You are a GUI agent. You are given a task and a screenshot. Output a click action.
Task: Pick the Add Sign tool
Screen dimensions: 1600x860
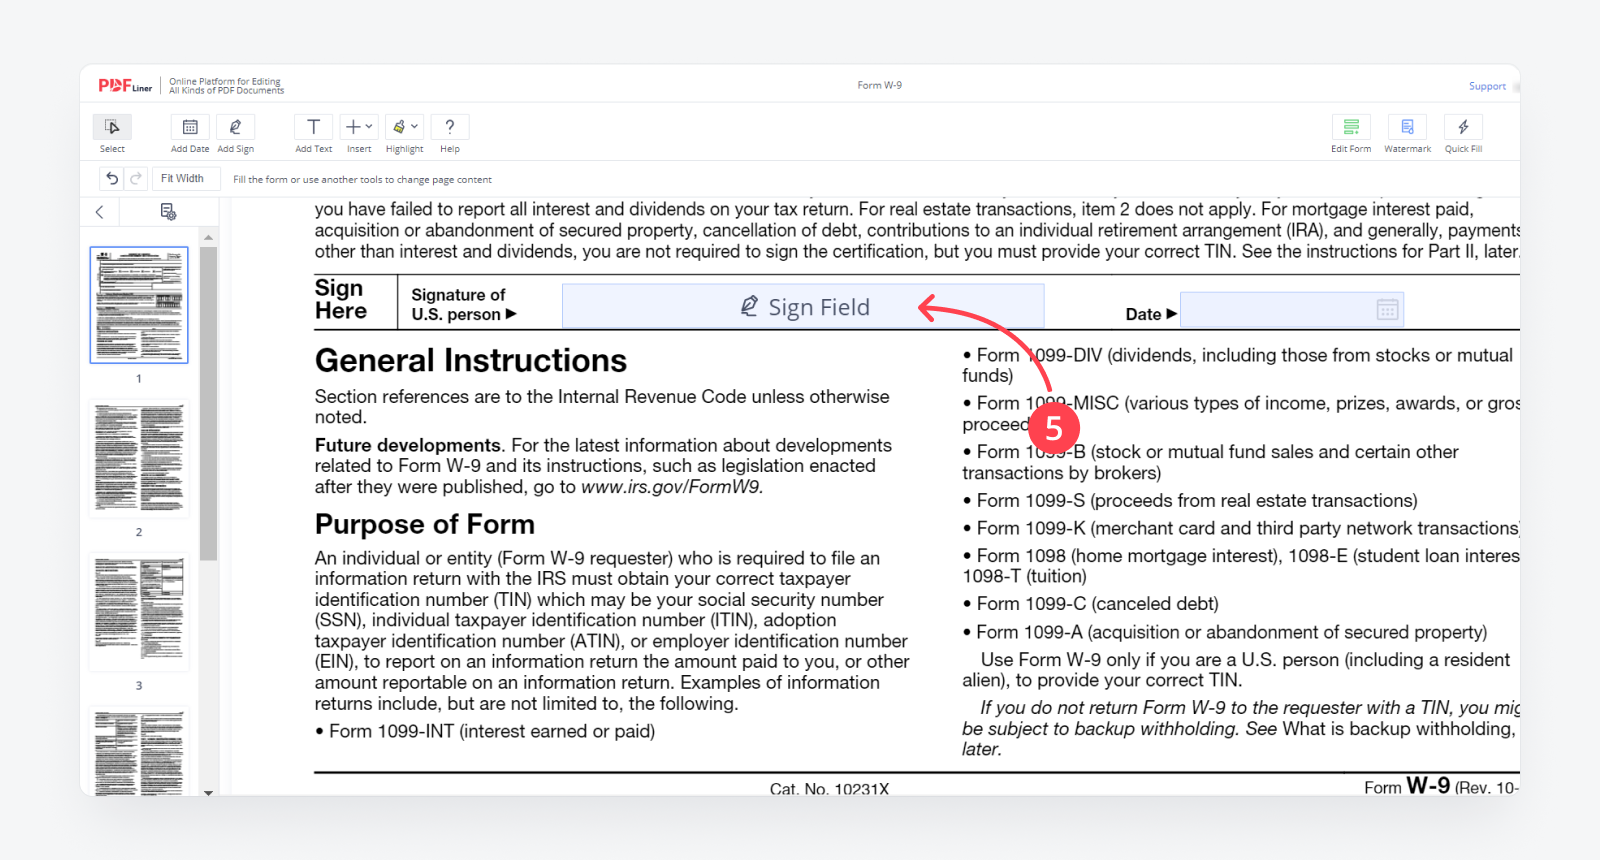tap(235, 127)
